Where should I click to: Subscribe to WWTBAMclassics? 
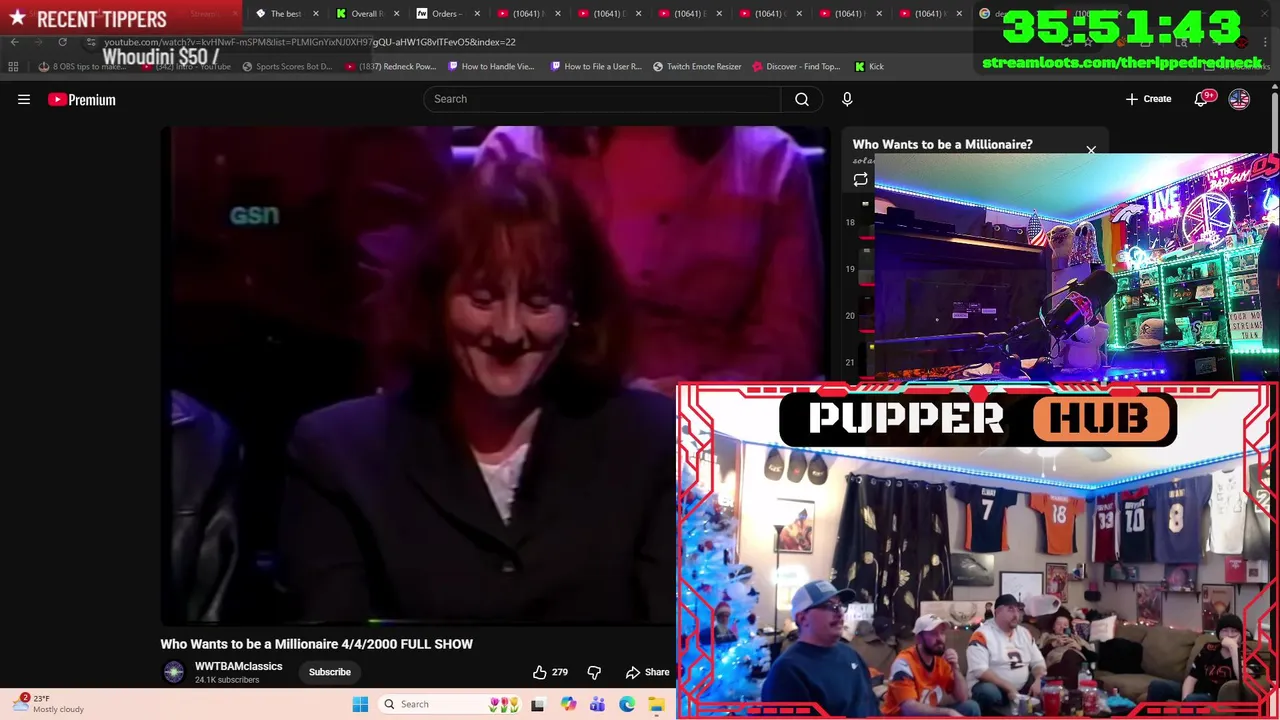329,672
